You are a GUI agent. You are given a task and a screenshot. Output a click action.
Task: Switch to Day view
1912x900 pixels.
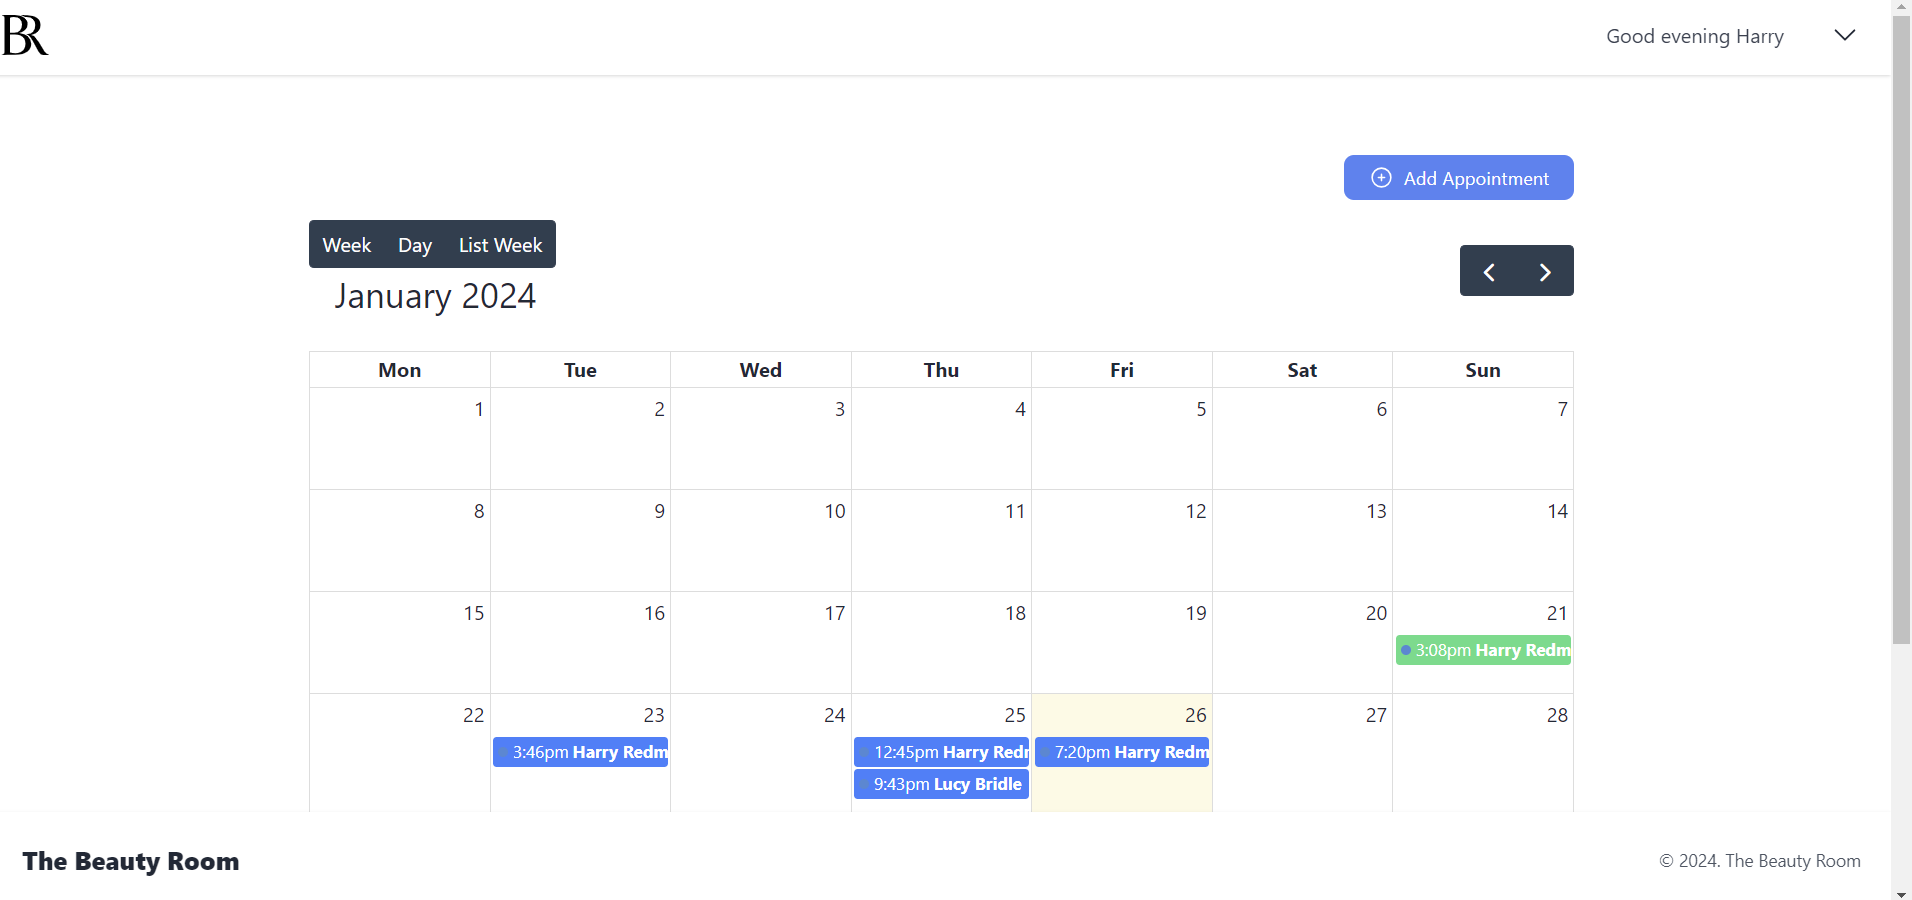(x=414, y=245)
